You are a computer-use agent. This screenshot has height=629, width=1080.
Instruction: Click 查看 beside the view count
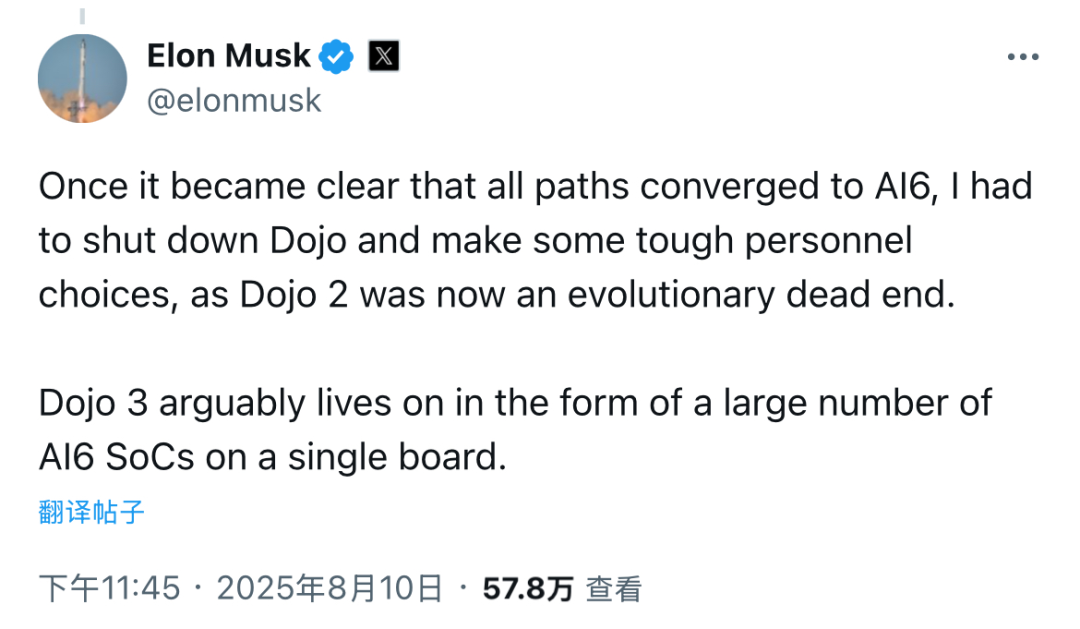pyautogui.click(x=618, y=590)
